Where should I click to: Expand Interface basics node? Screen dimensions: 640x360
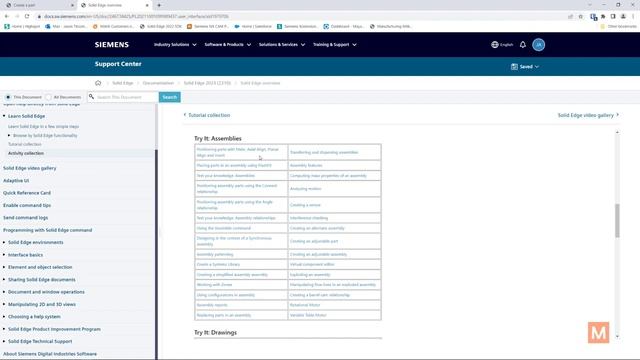point(4,255)
